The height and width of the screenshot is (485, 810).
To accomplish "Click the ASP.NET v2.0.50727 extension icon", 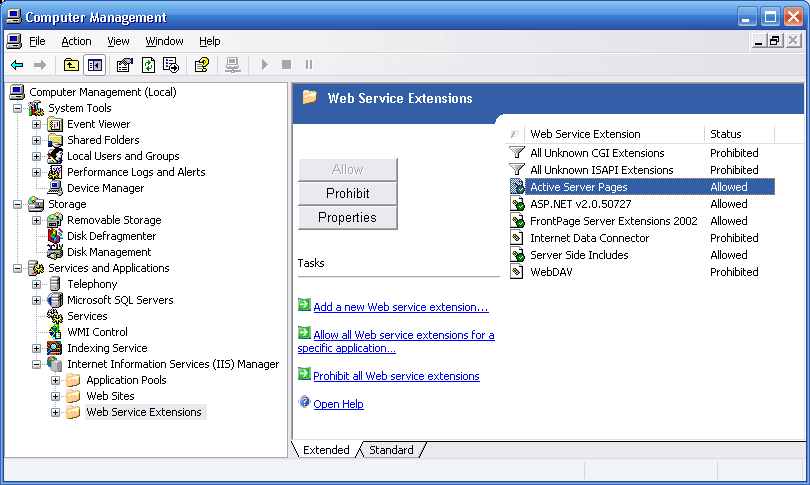I will point(517,204).
